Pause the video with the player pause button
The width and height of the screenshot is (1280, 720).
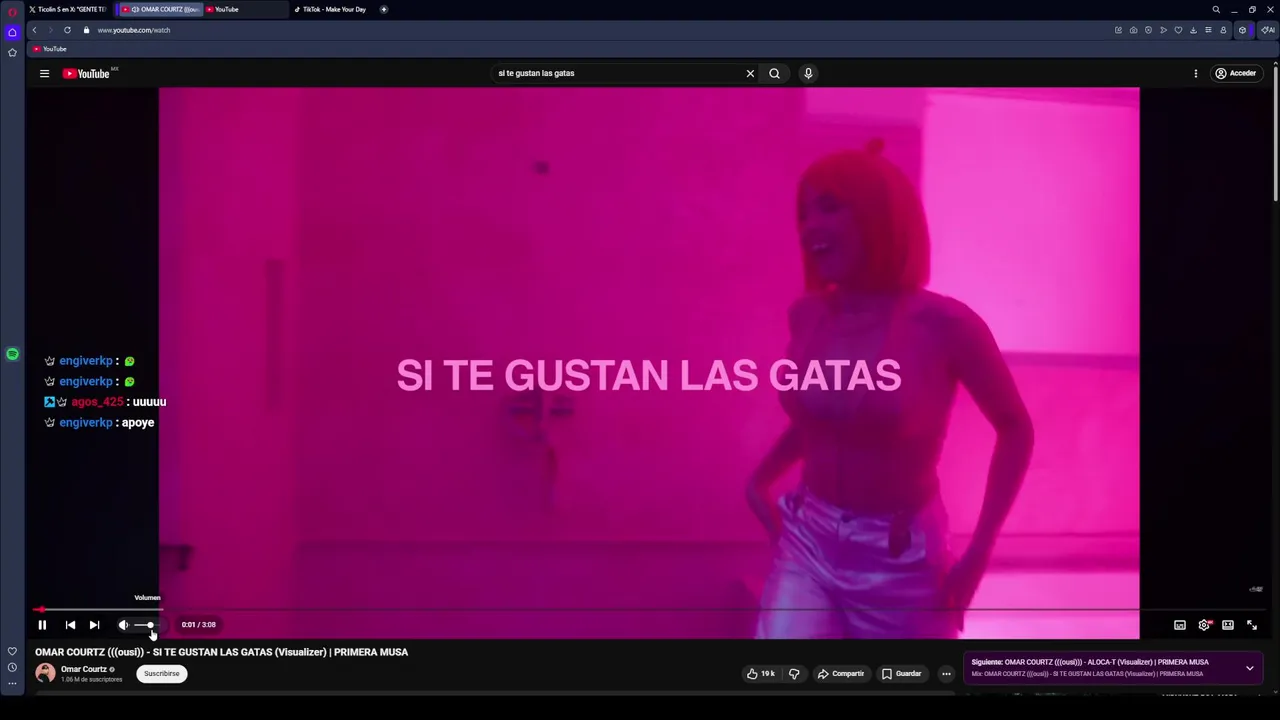pos(42,625)
